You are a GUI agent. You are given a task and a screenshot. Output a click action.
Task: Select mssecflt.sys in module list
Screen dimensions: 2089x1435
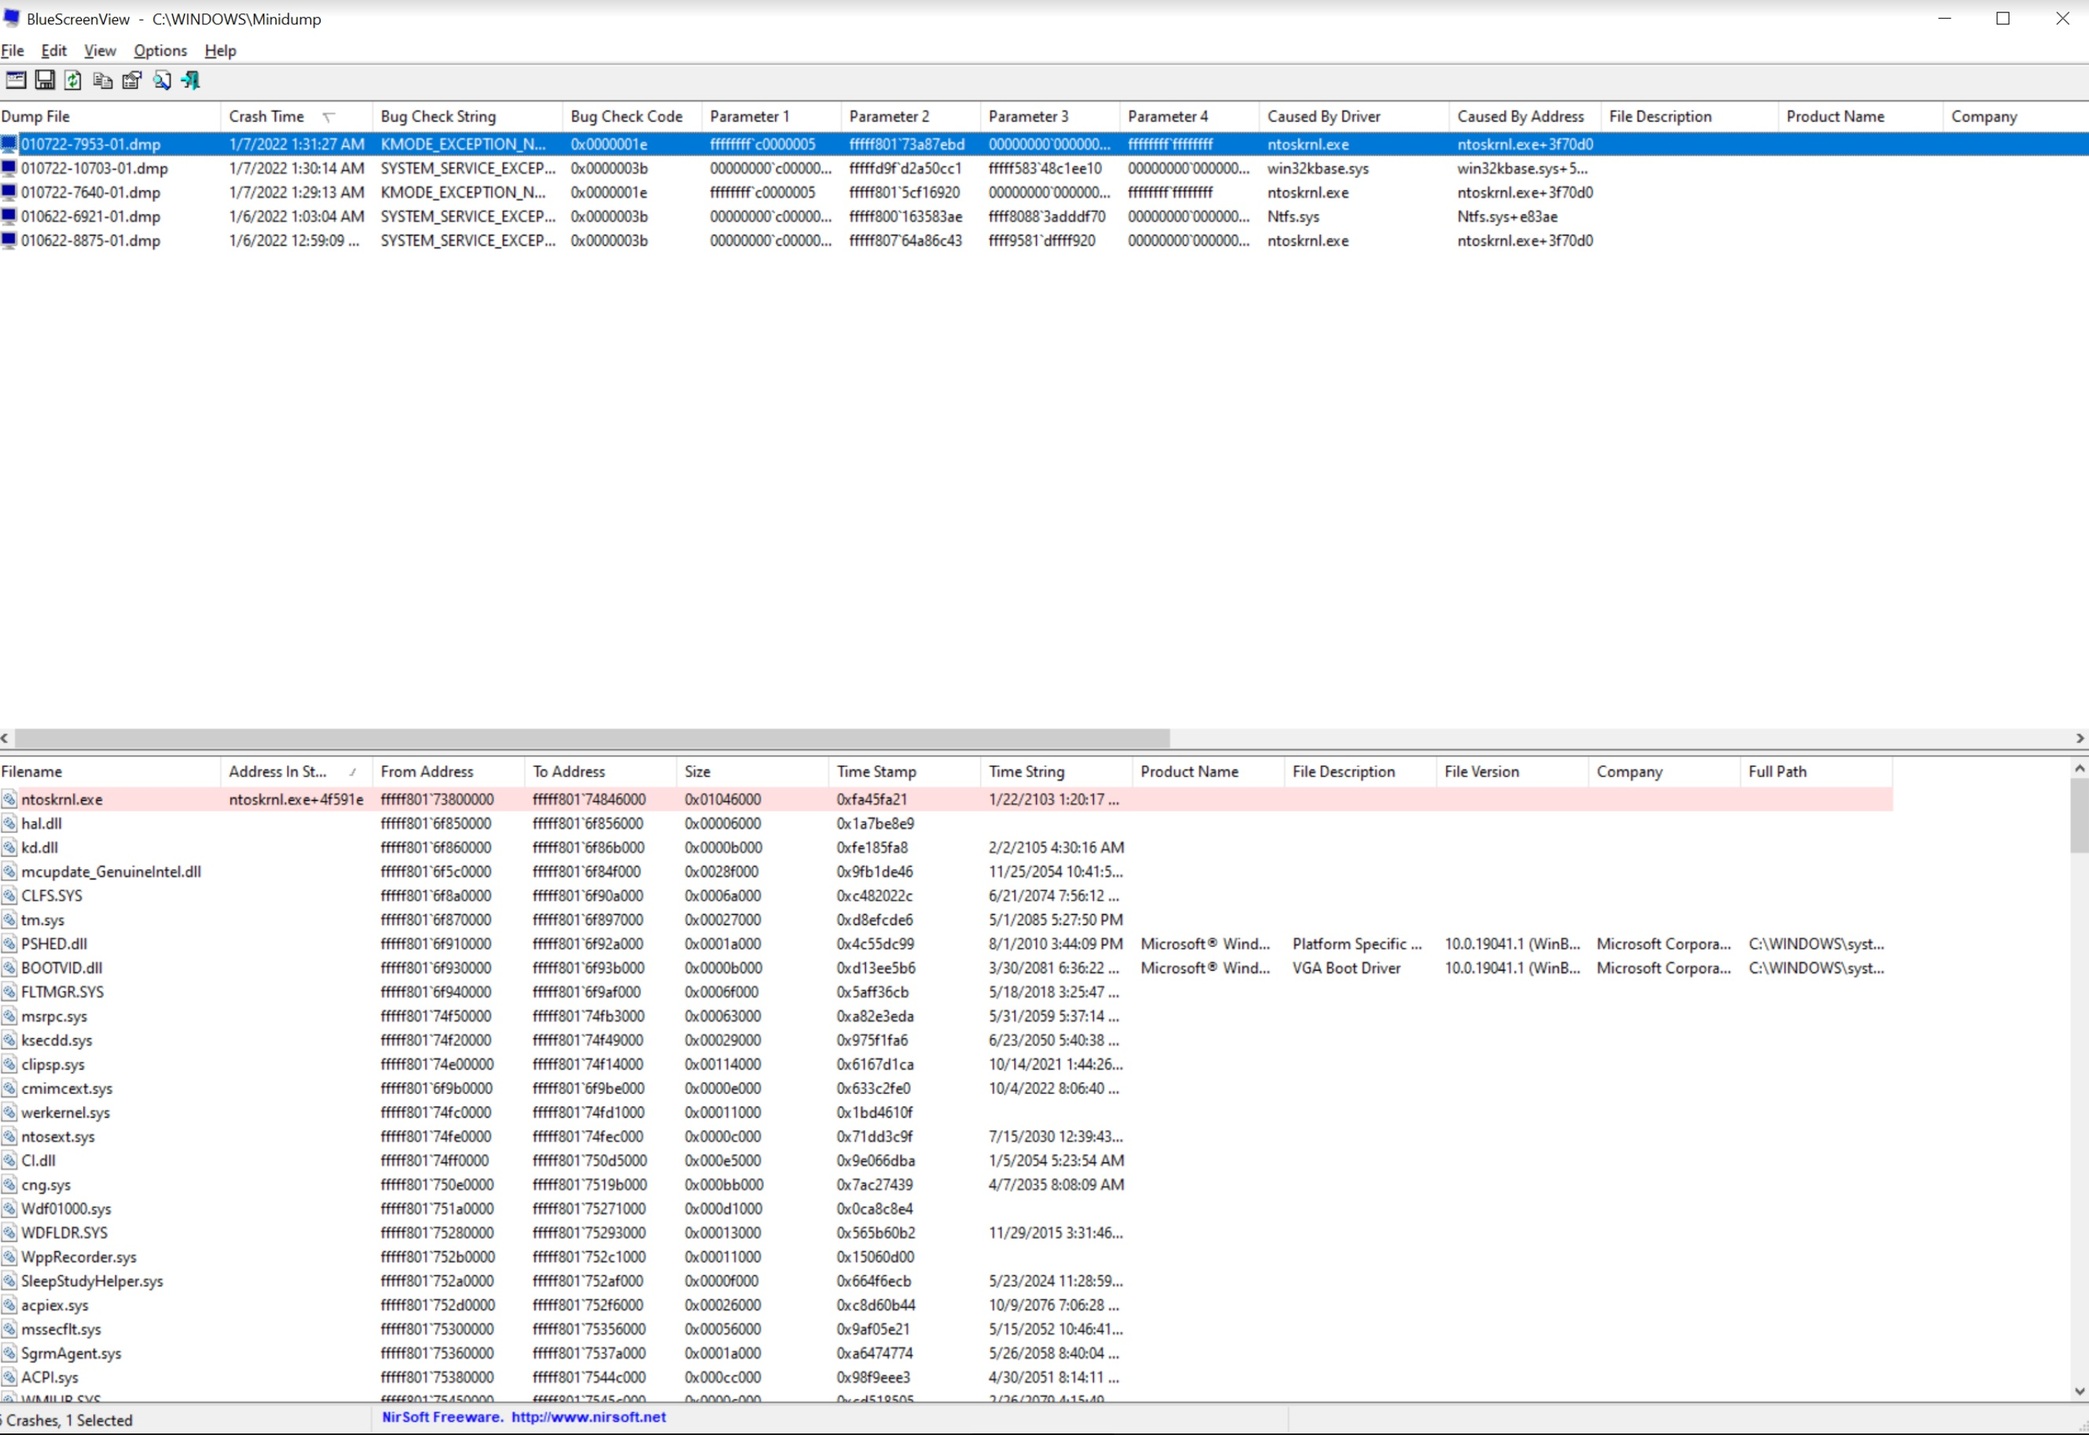pos(61,1329)
